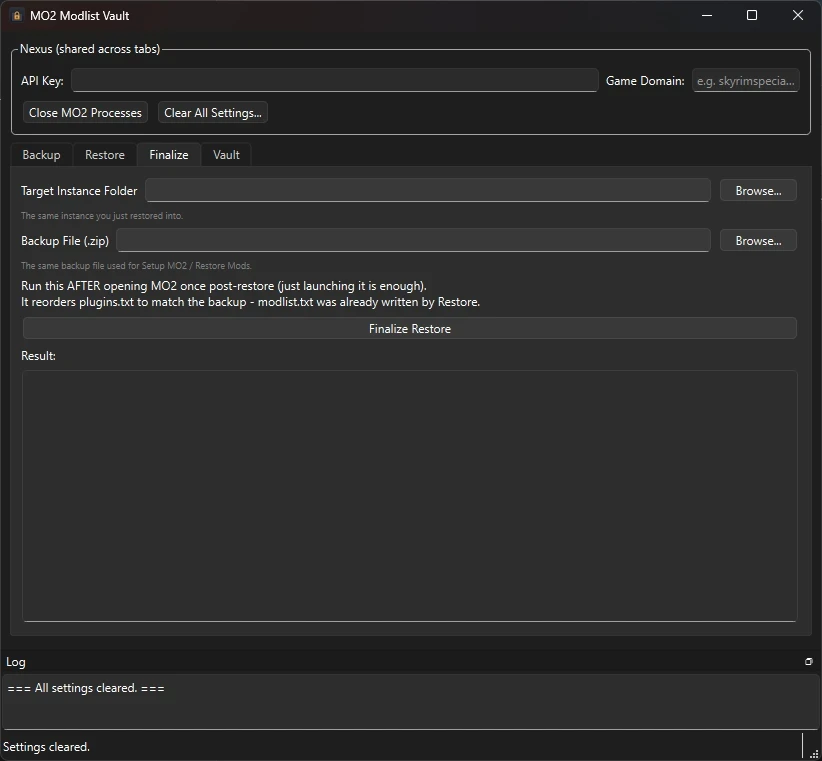Go to the Vault tab
The height and width of the screenshot is (761, 822).
226,155
